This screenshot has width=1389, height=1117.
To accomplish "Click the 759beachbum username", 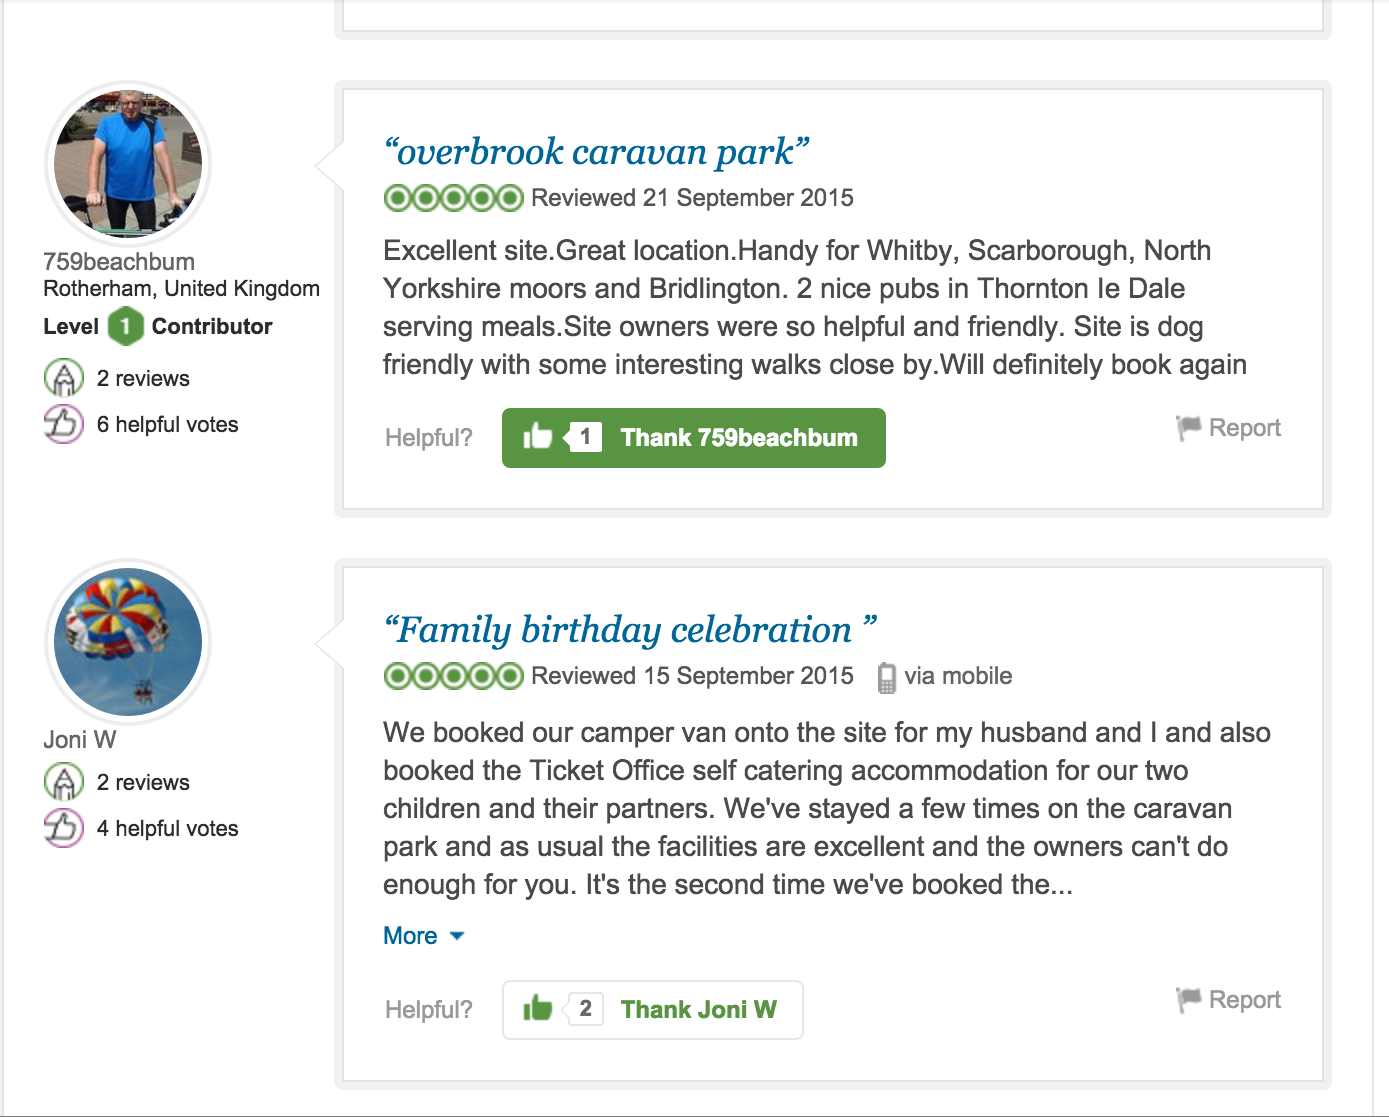I will tap(119, 262).
